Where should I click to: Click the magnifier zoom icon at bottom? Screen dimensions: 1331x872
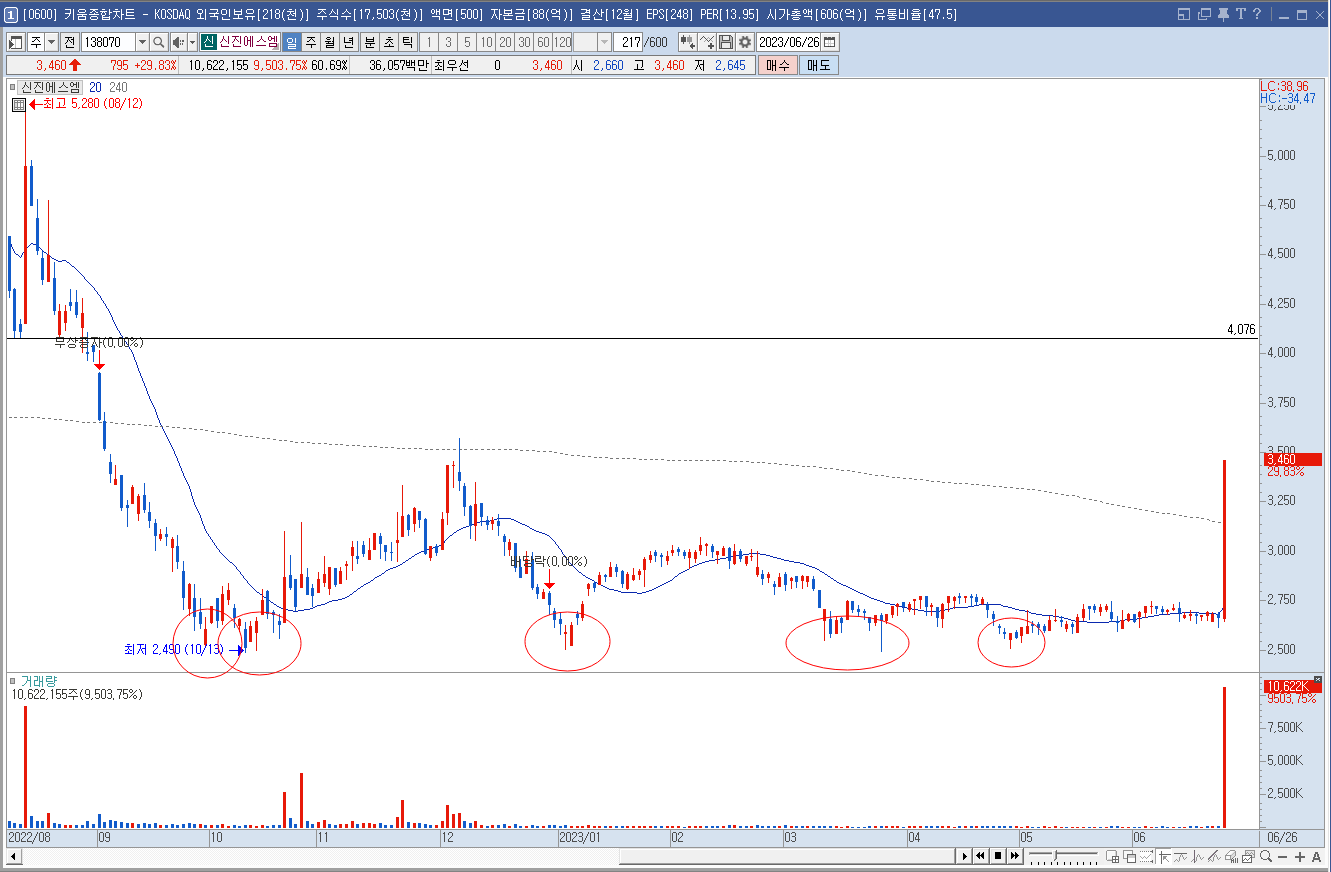1266,856
